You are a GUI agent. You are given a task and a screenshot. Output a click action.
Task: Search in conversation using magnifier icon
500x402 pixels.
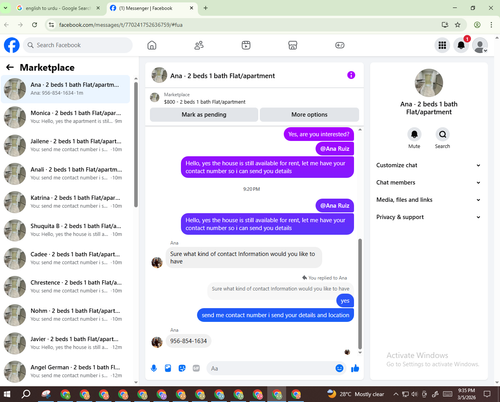[442, 134]
